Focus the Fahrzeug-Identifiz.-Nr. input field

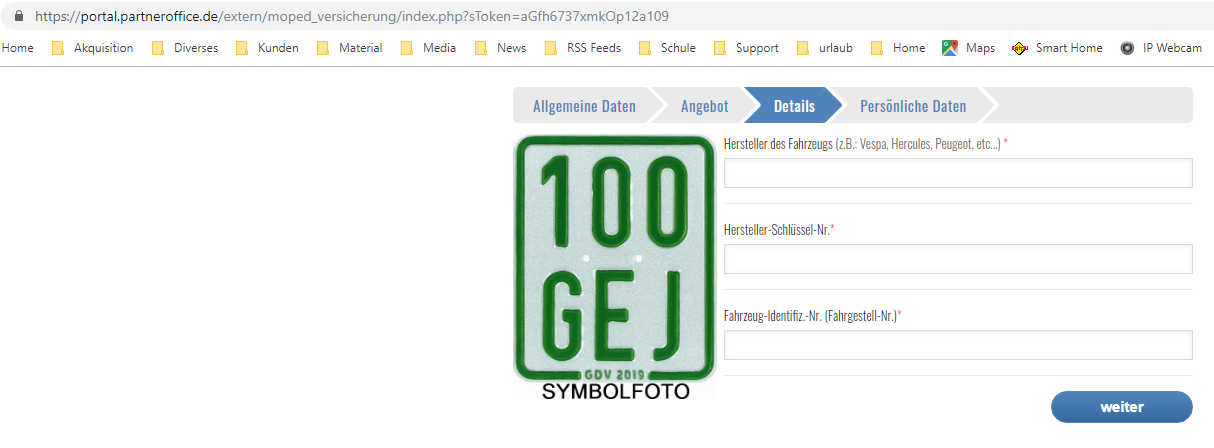coord(958,345)
